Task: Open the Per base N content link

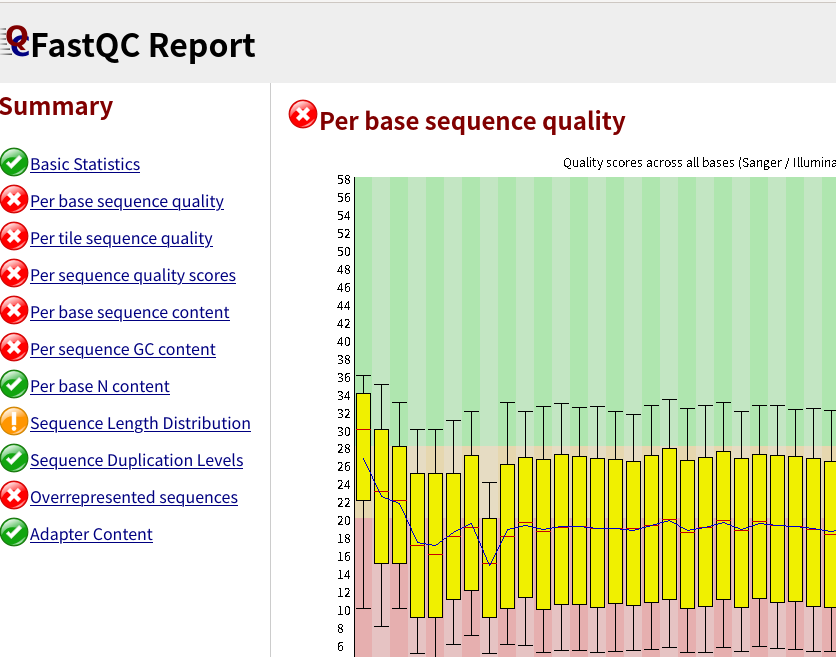Action: pos(100,386)
